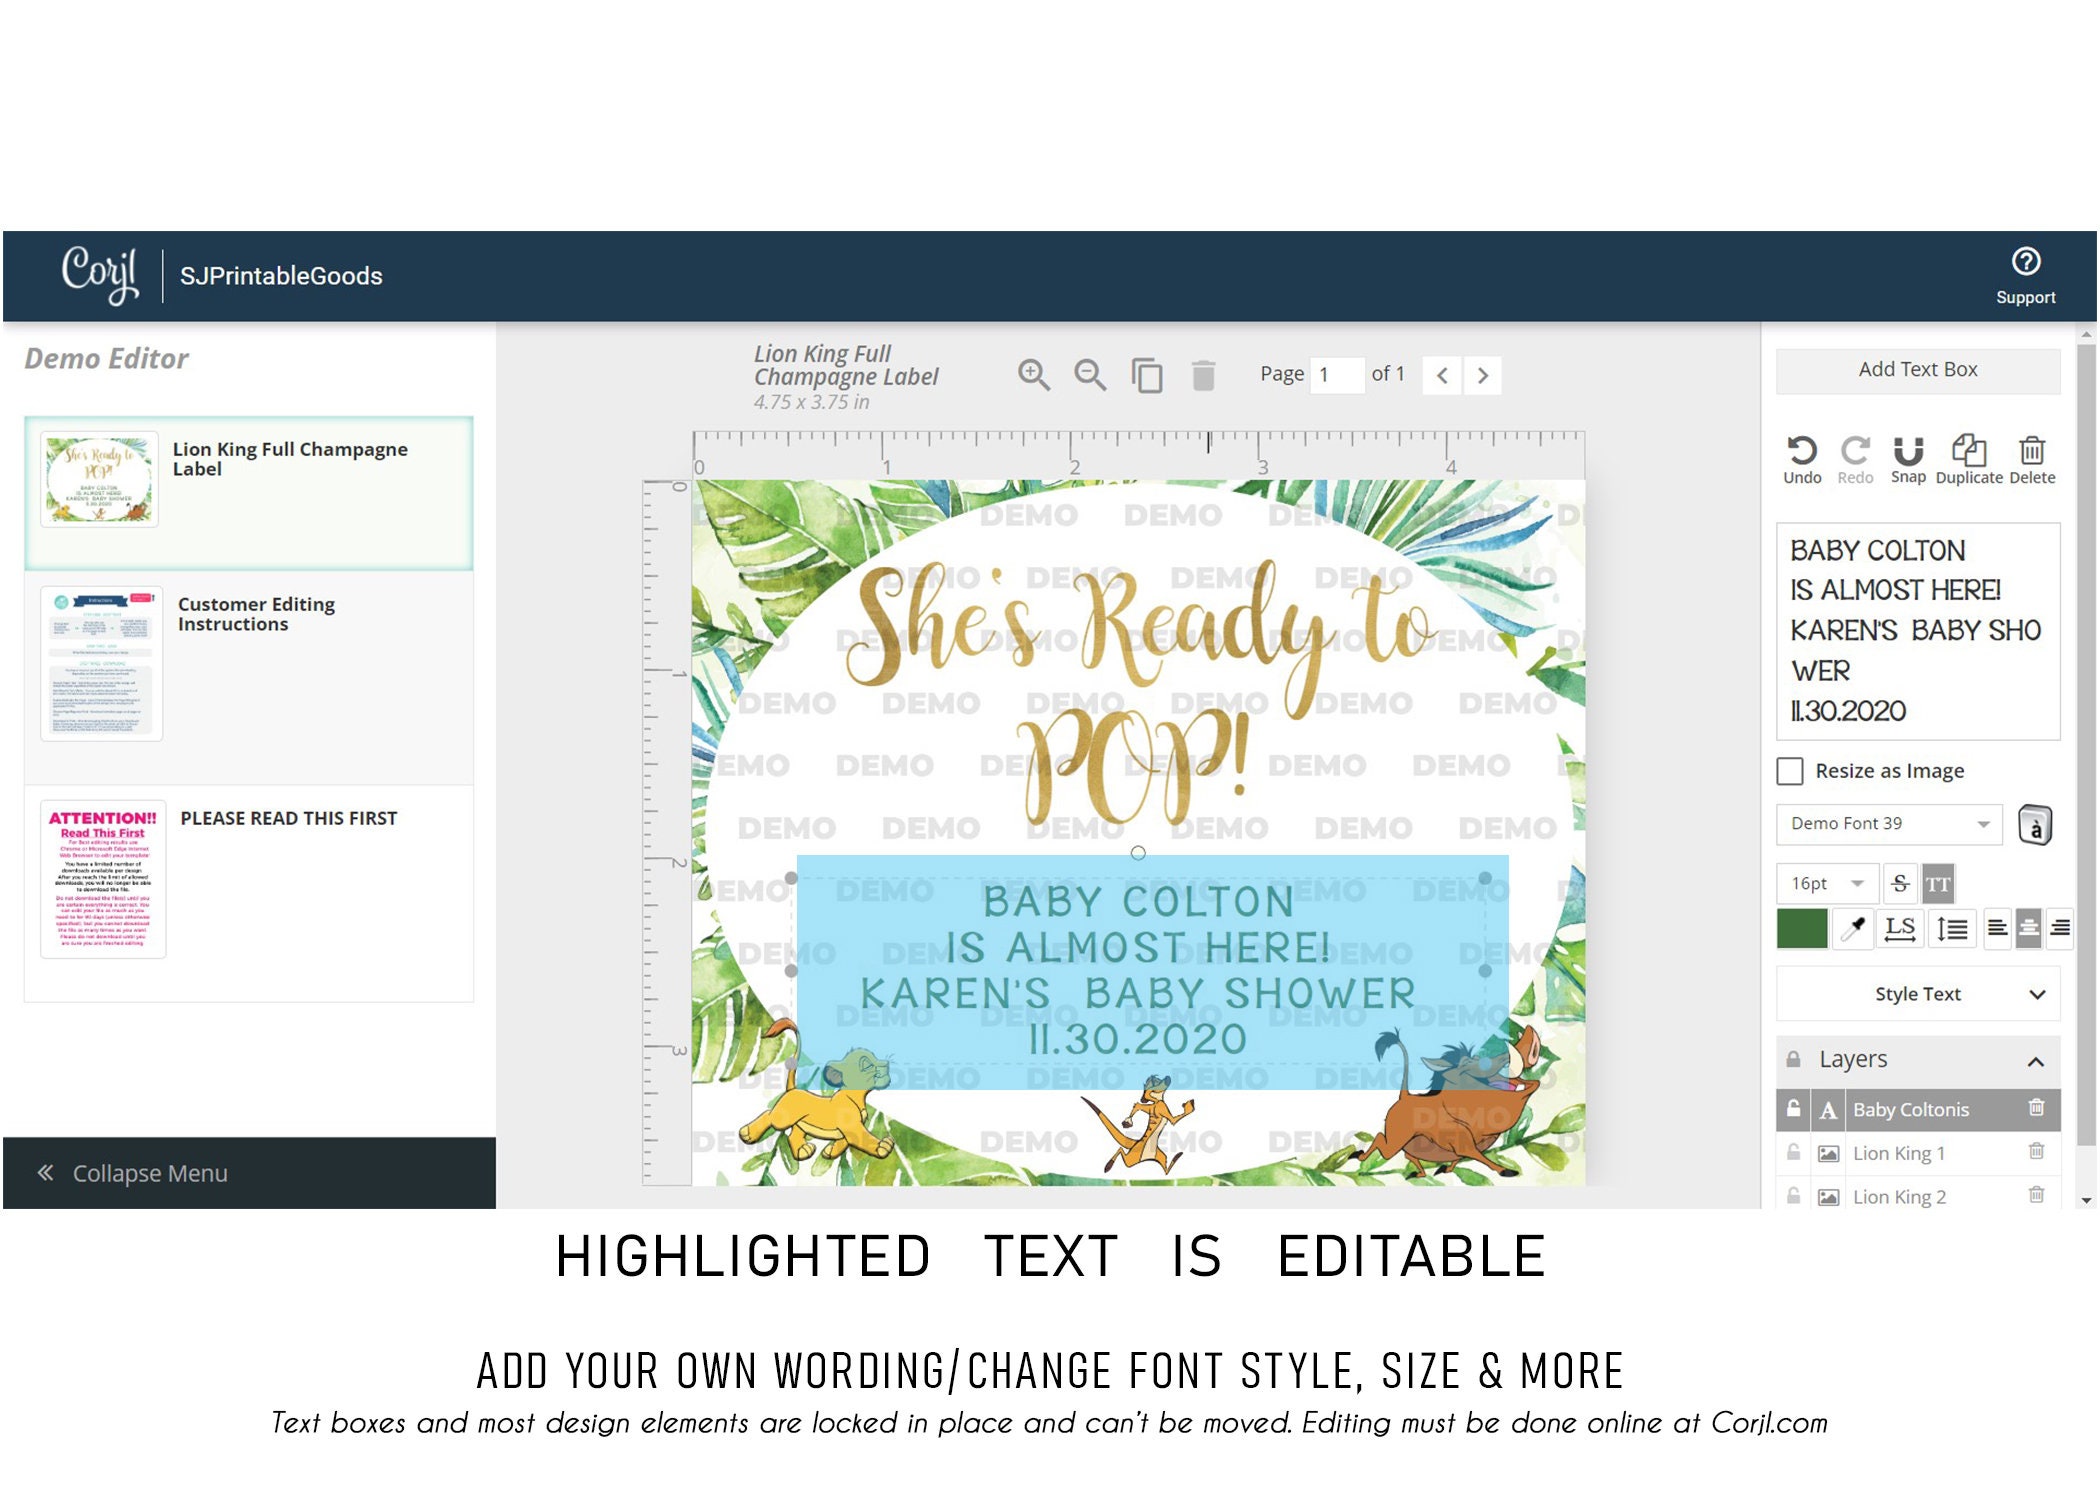Open the Support help icon
This screenshot has height=1500, width=2100.
coord(2026,262)
